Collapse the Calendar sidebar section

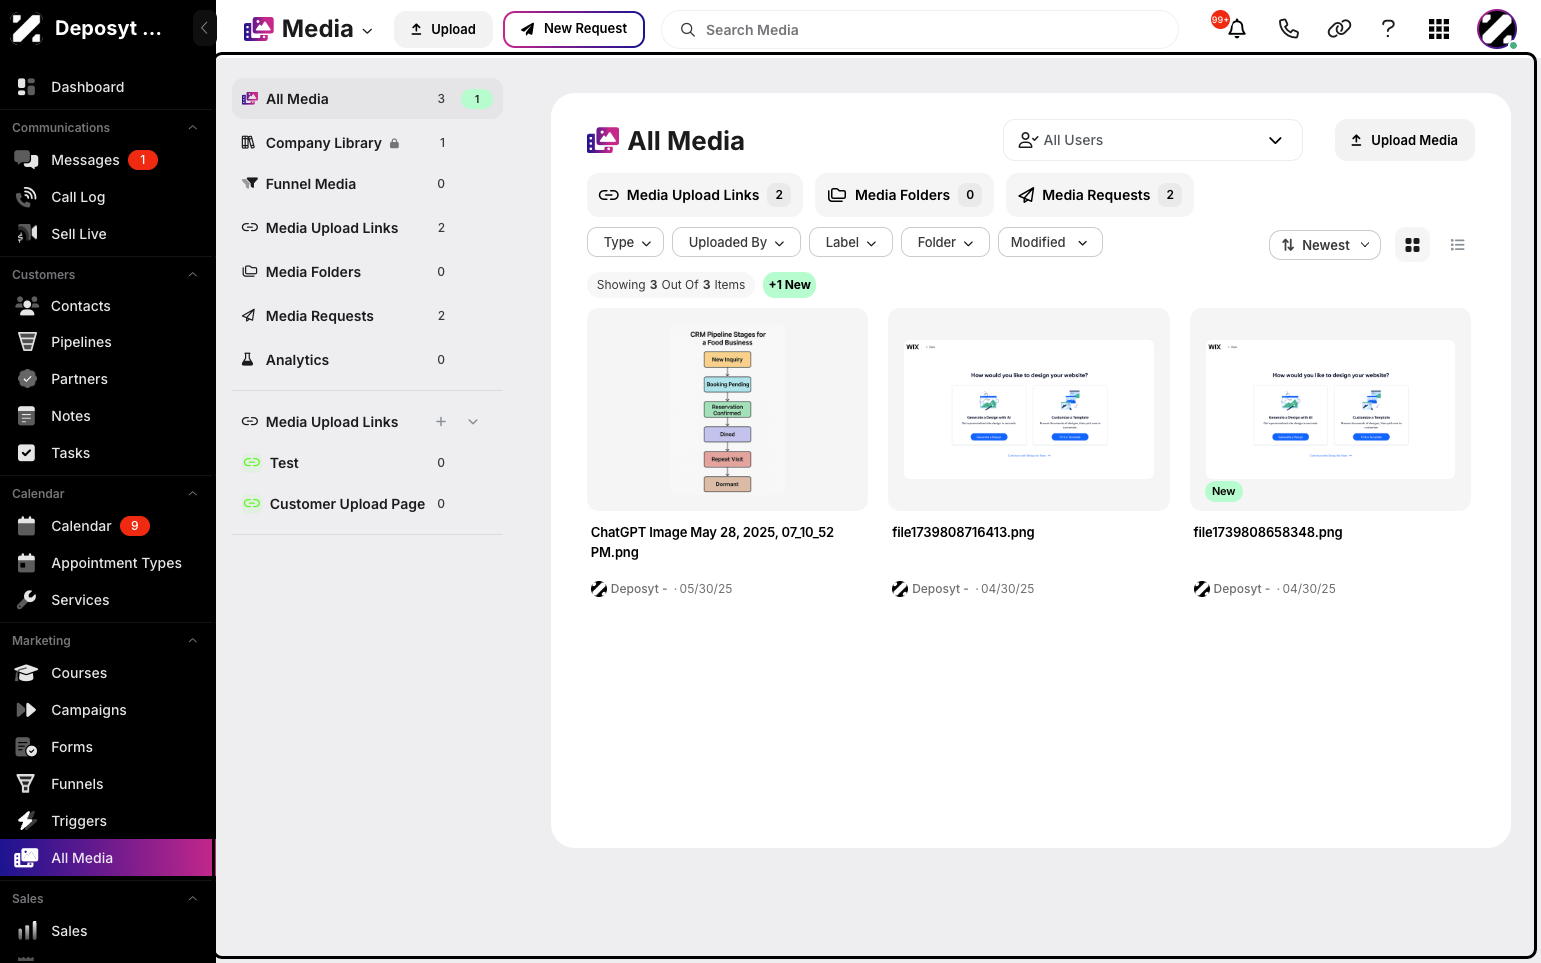193,494
